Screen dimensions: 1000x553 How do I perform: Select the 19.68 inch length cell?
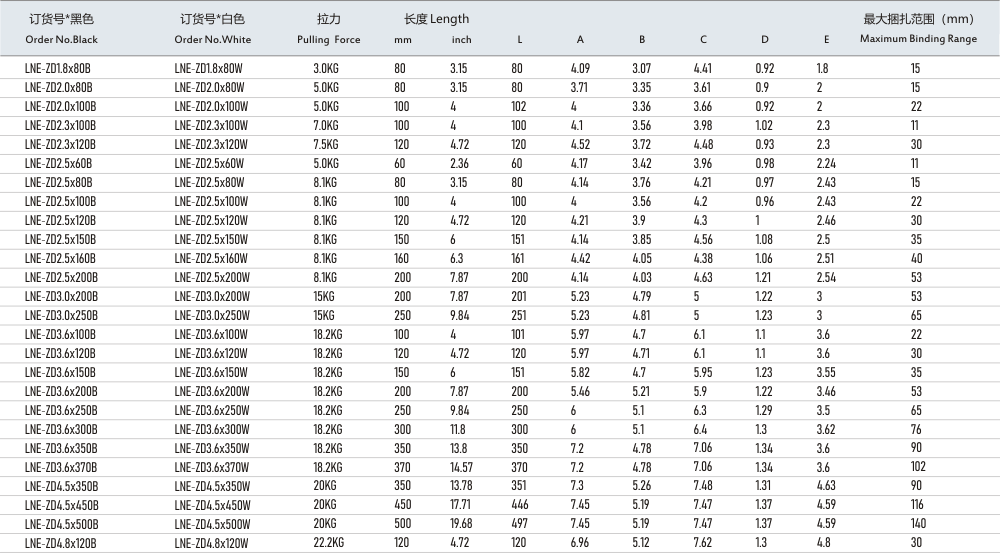(x=461, y=525)
